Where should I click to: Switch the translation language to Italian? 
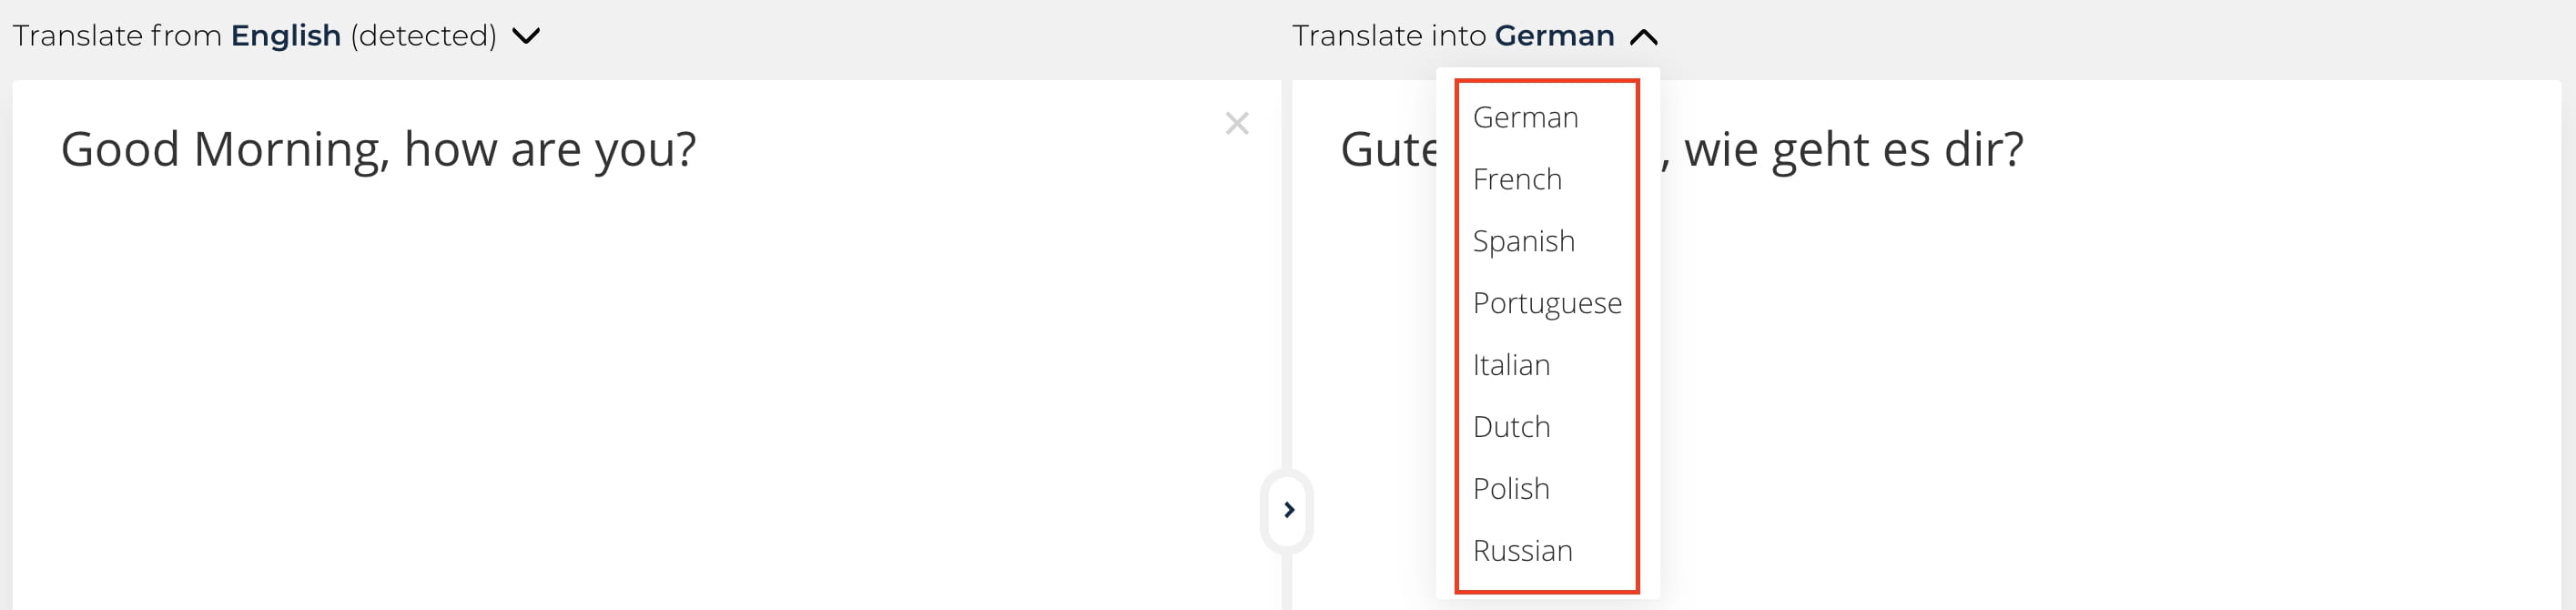(1511, 366)
